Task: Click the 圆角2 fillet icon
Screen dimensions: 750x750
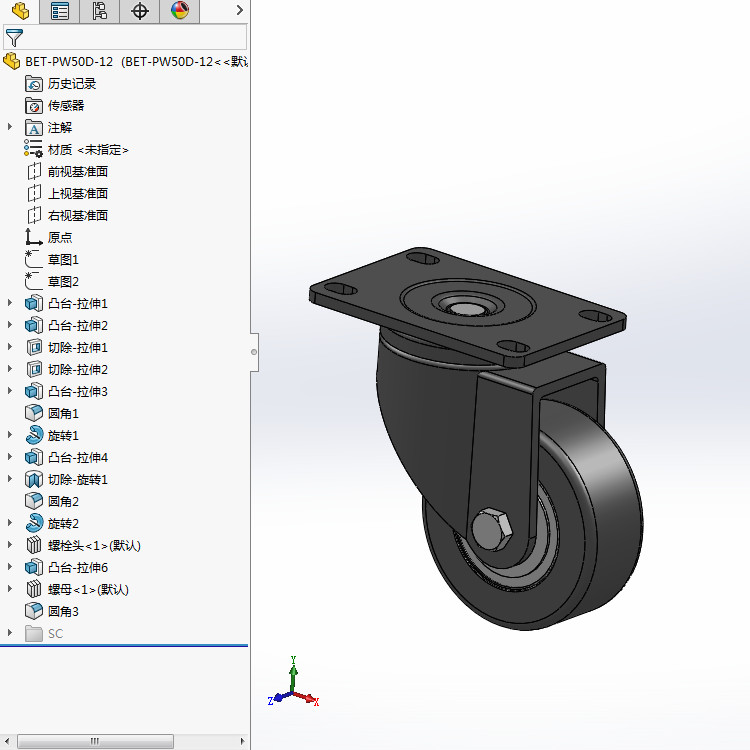Action: tap(34, 501)
